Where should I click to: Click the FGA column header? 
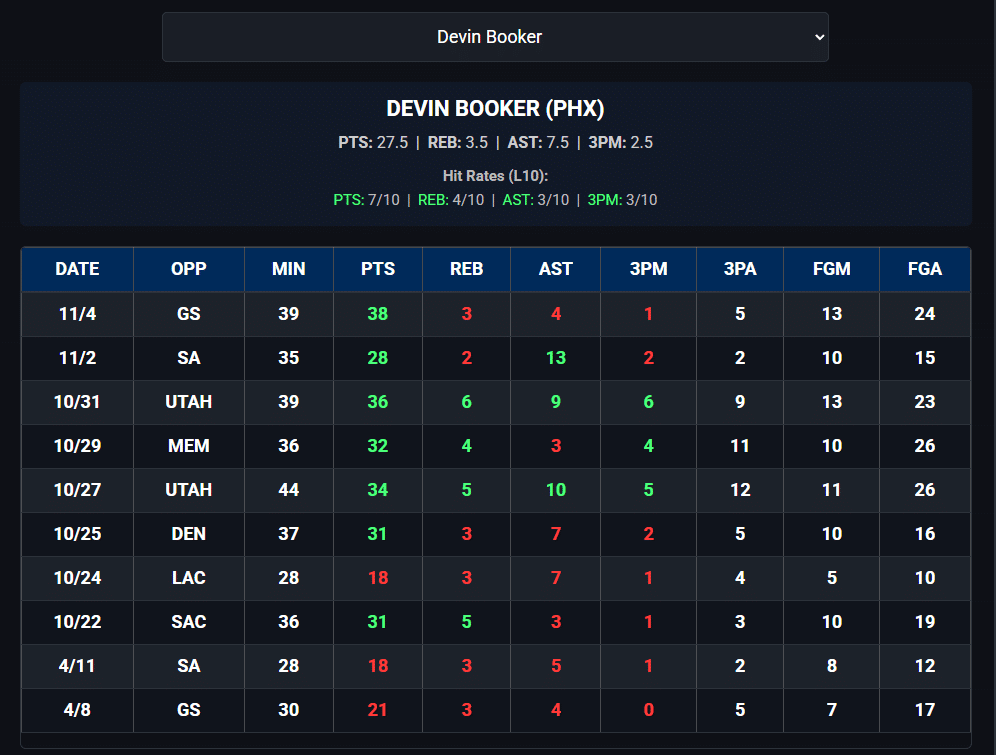click(925, 269)
